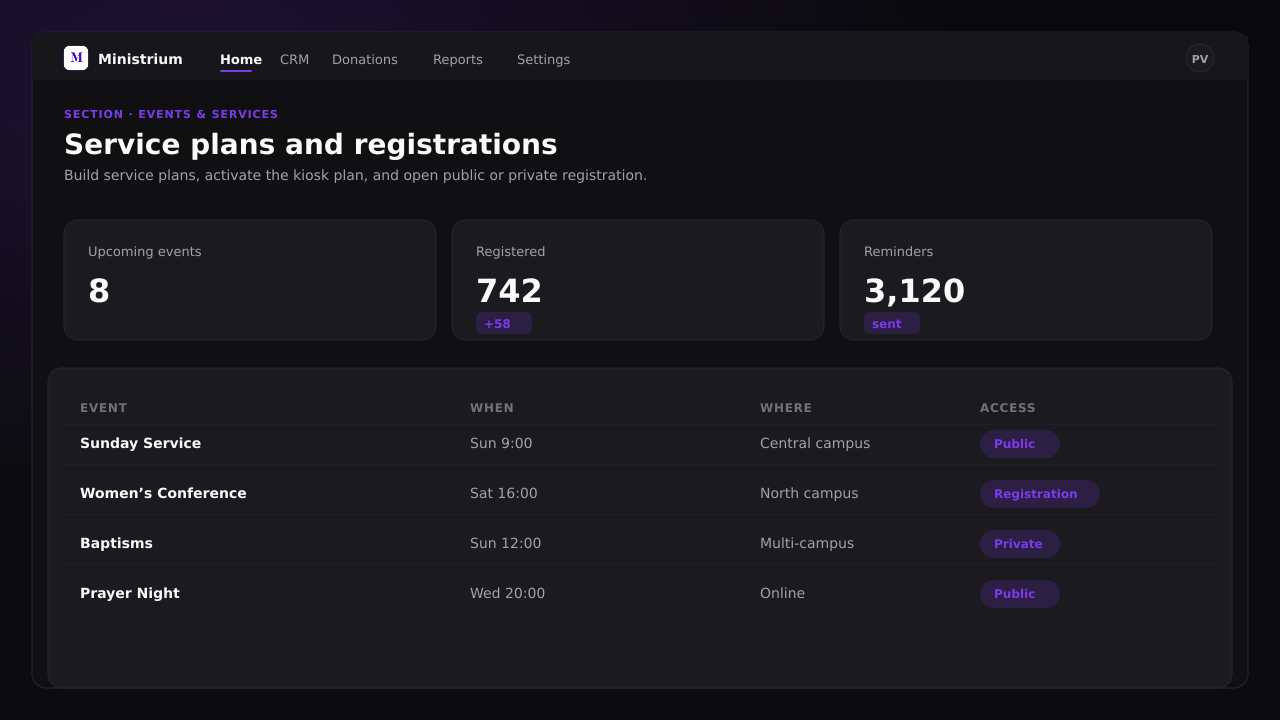Select the Registered 742 card

click(638, 280)
